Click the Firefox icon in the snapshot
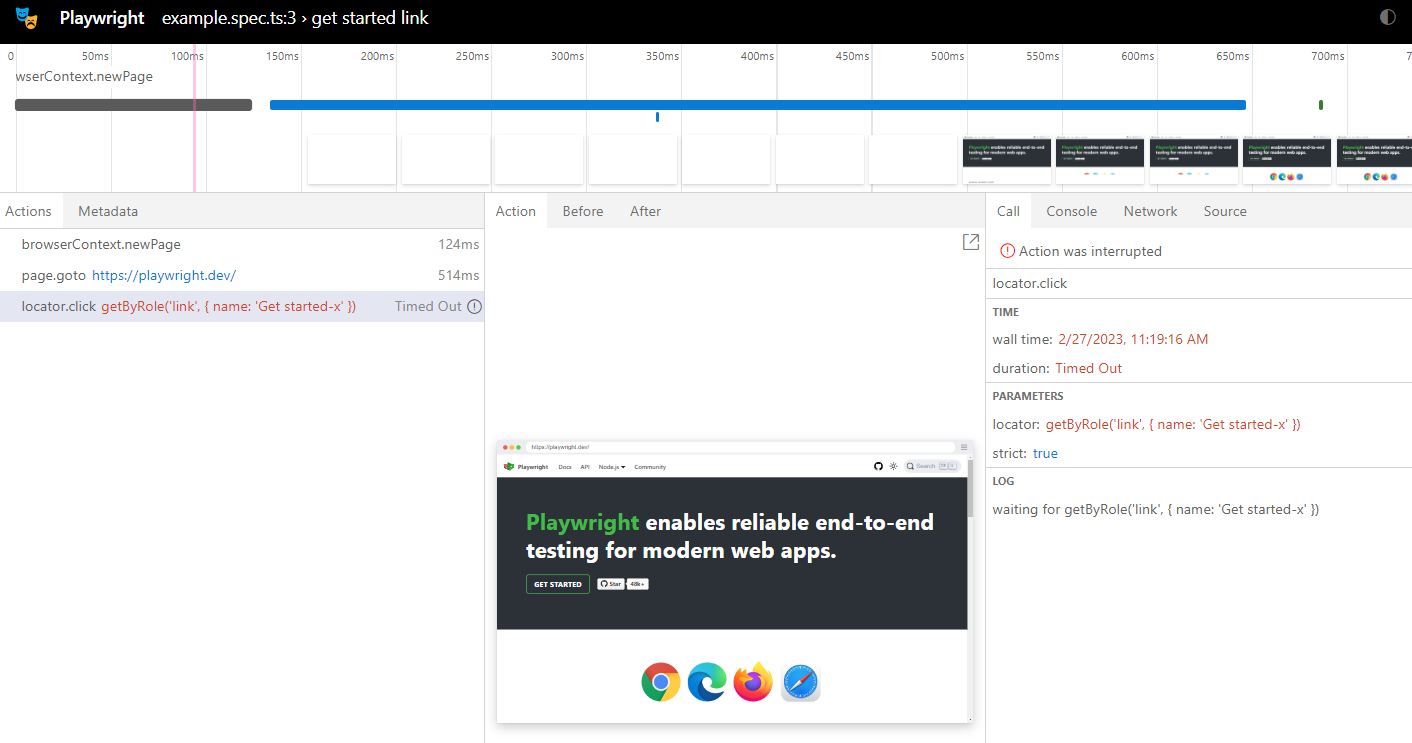The image size is (1412, 743). click(753, 682)
